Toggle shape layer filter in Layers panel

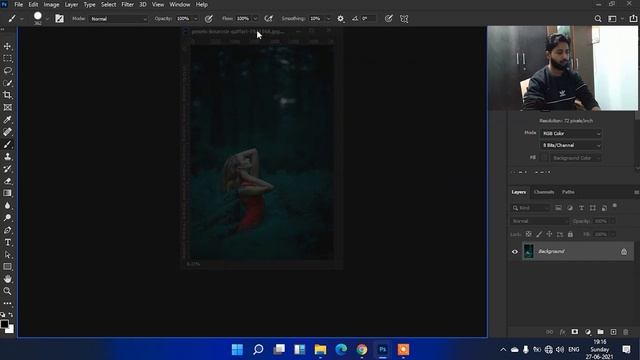(x=593, y=208)
